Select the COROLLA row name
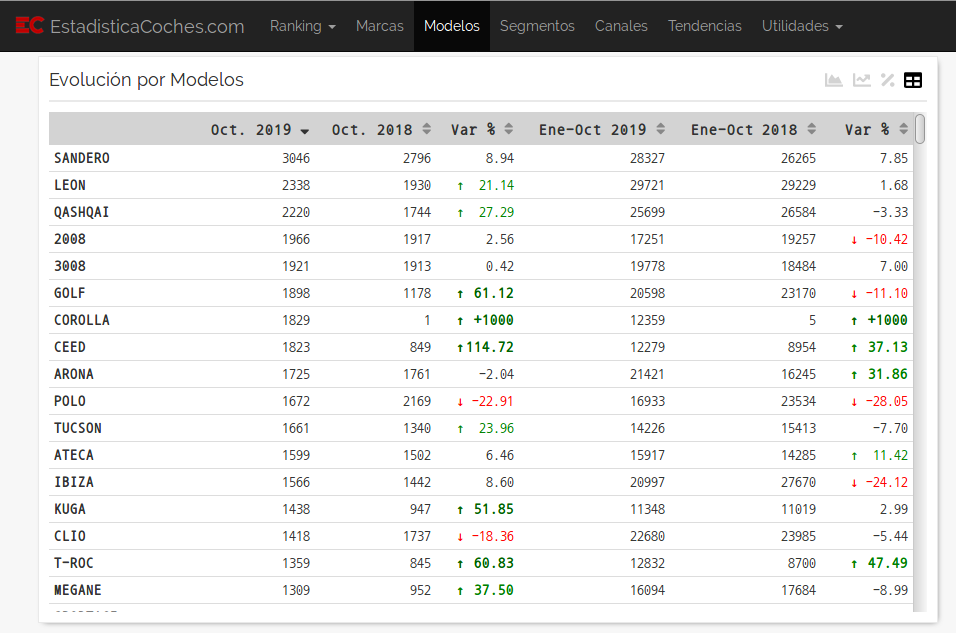956x633 pixels. [x=82, y=320]
